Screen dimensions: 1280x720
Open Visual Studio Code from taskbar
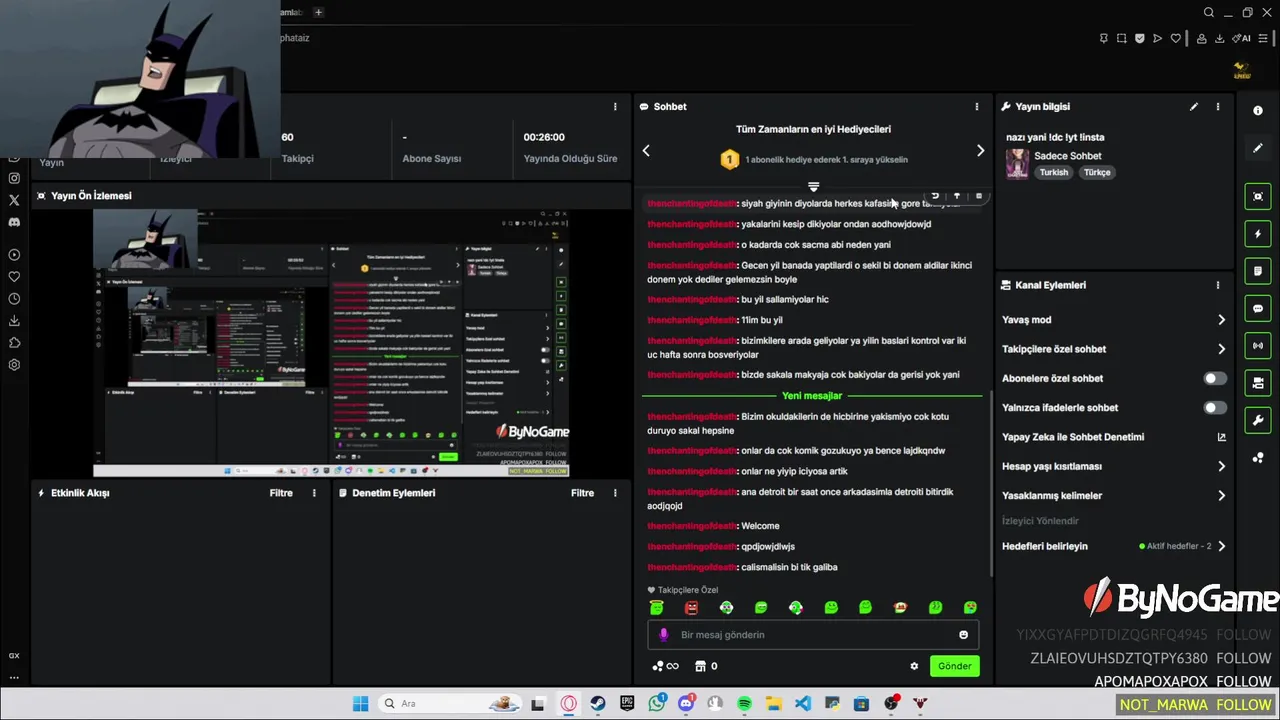[x=803, y=704]
